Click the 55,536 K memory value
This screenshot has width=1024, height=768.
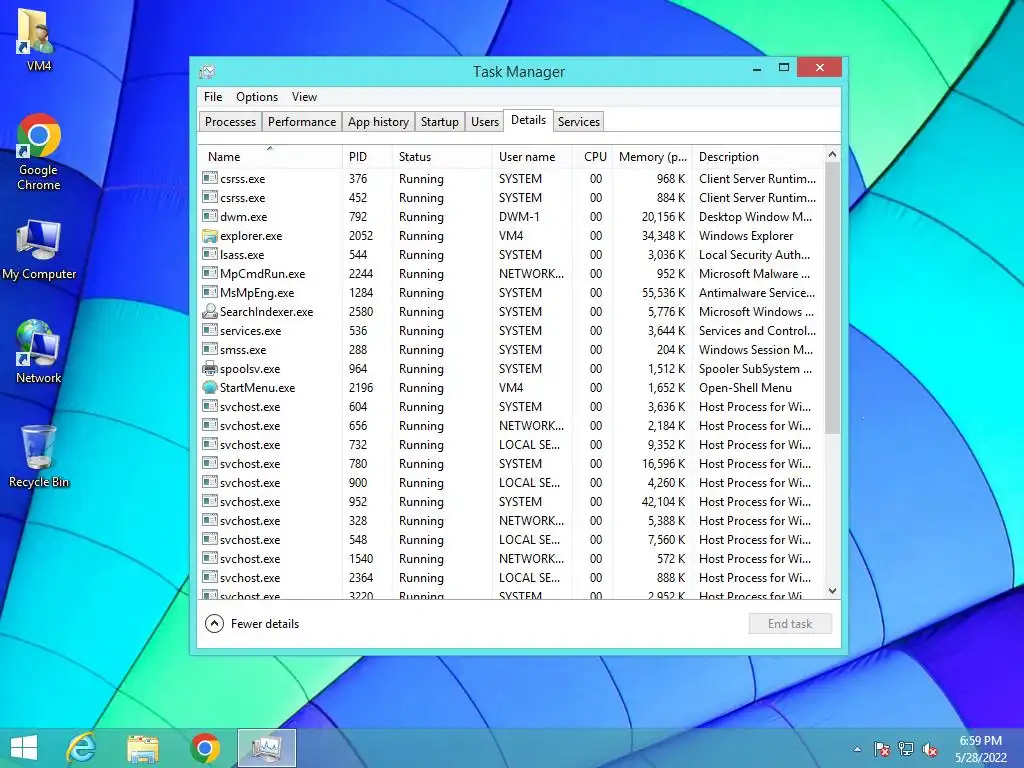[664, 293]
